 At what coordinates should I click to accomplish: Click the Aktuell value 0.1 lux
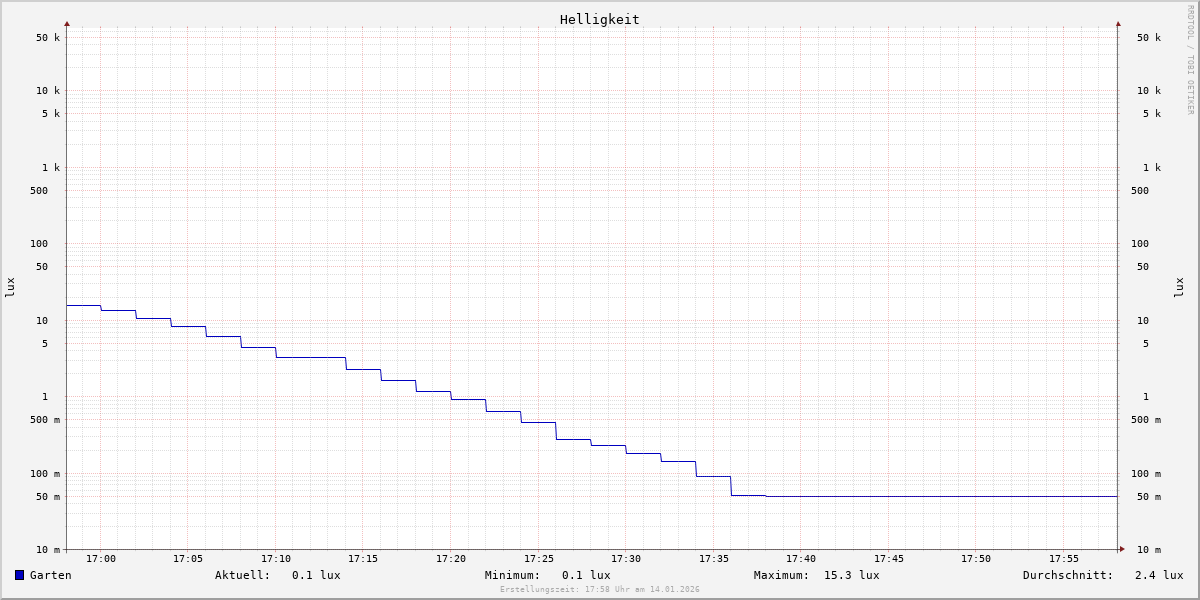pyautogui.click(x=316, y=575)
